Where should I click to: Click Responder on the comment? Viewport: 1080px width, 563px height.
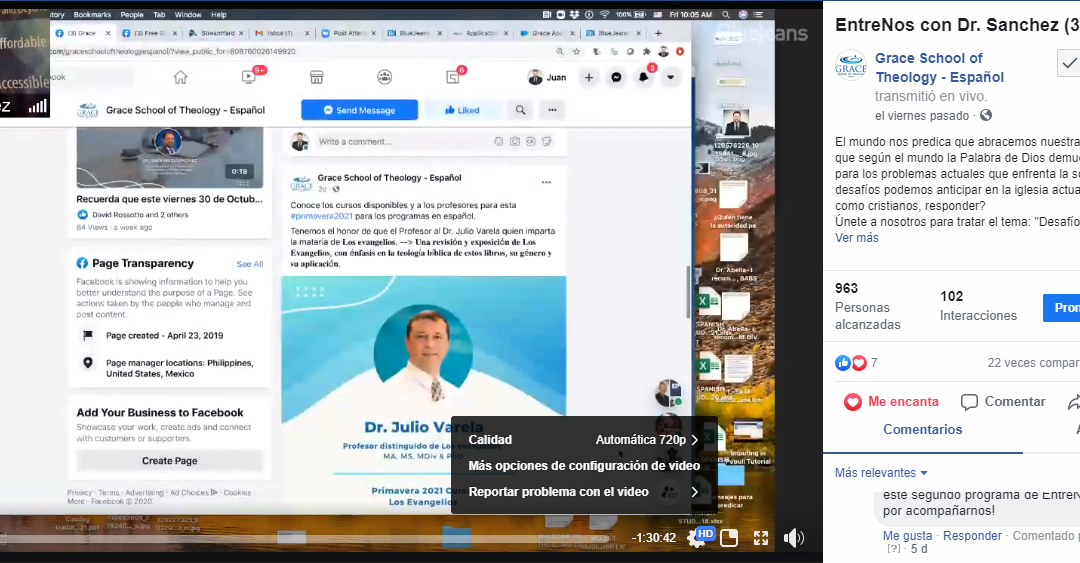(972, 535)
